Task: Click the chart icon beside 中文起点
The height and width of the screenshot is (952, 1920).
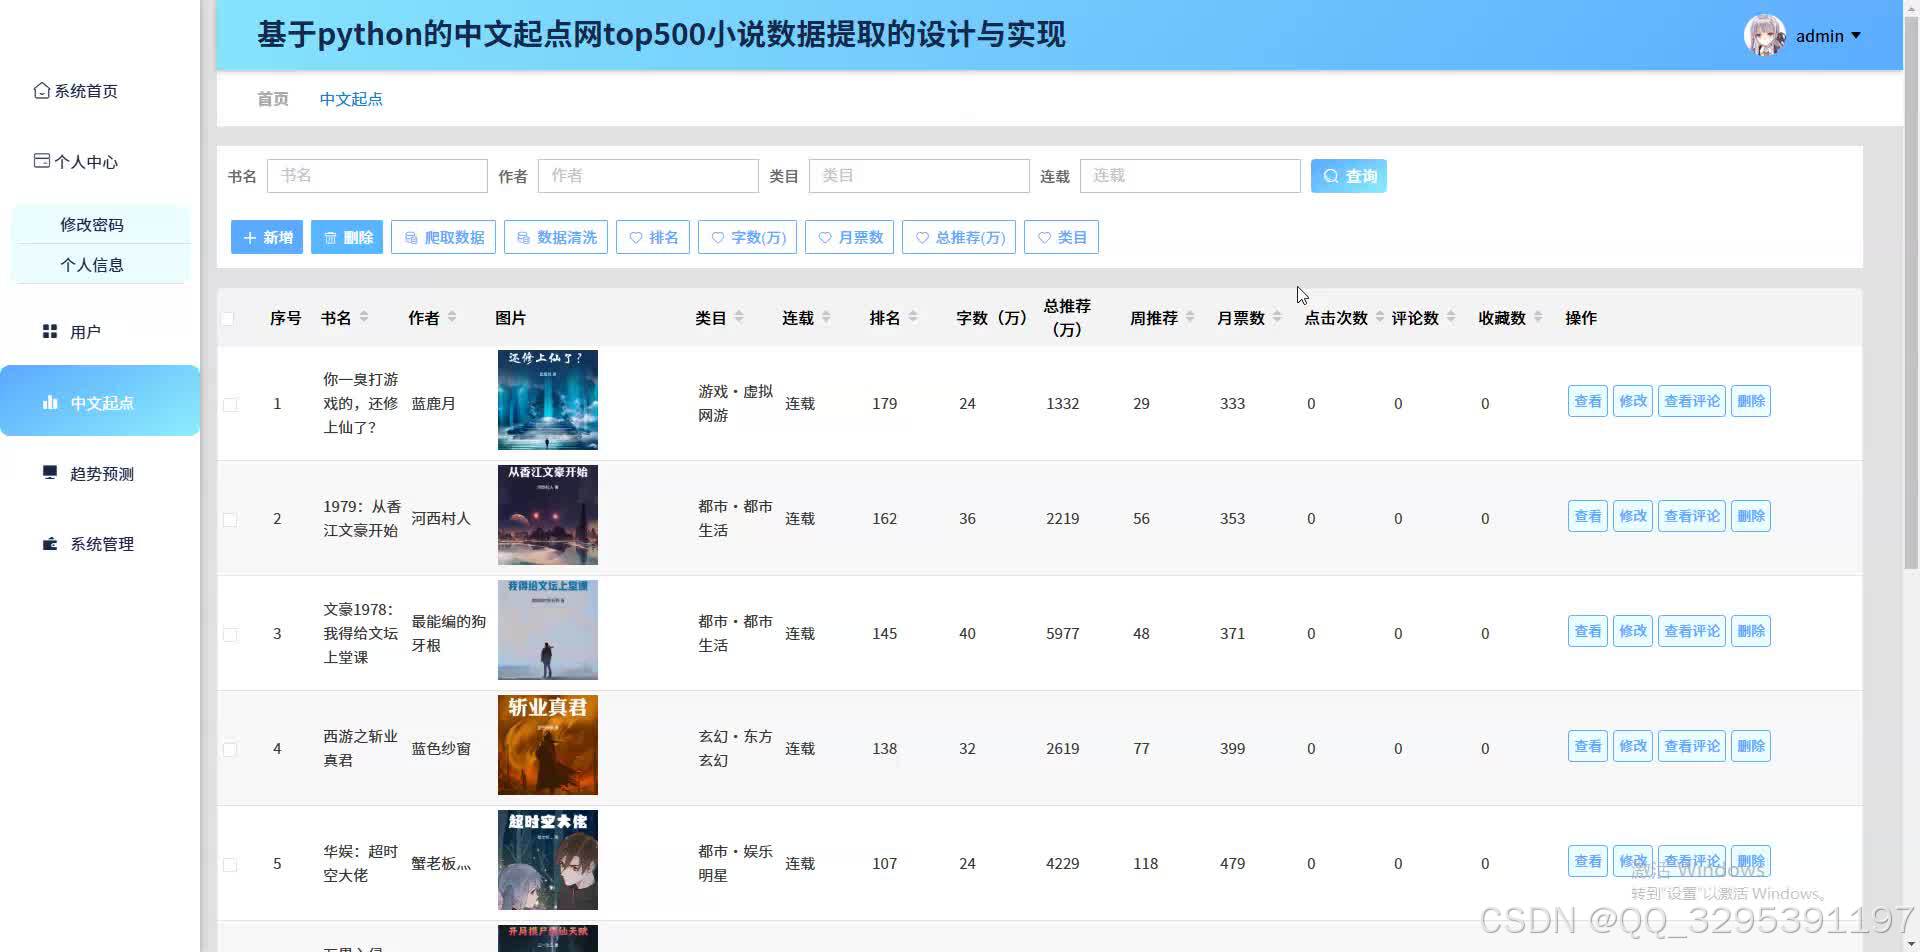Action: [50, 402]
